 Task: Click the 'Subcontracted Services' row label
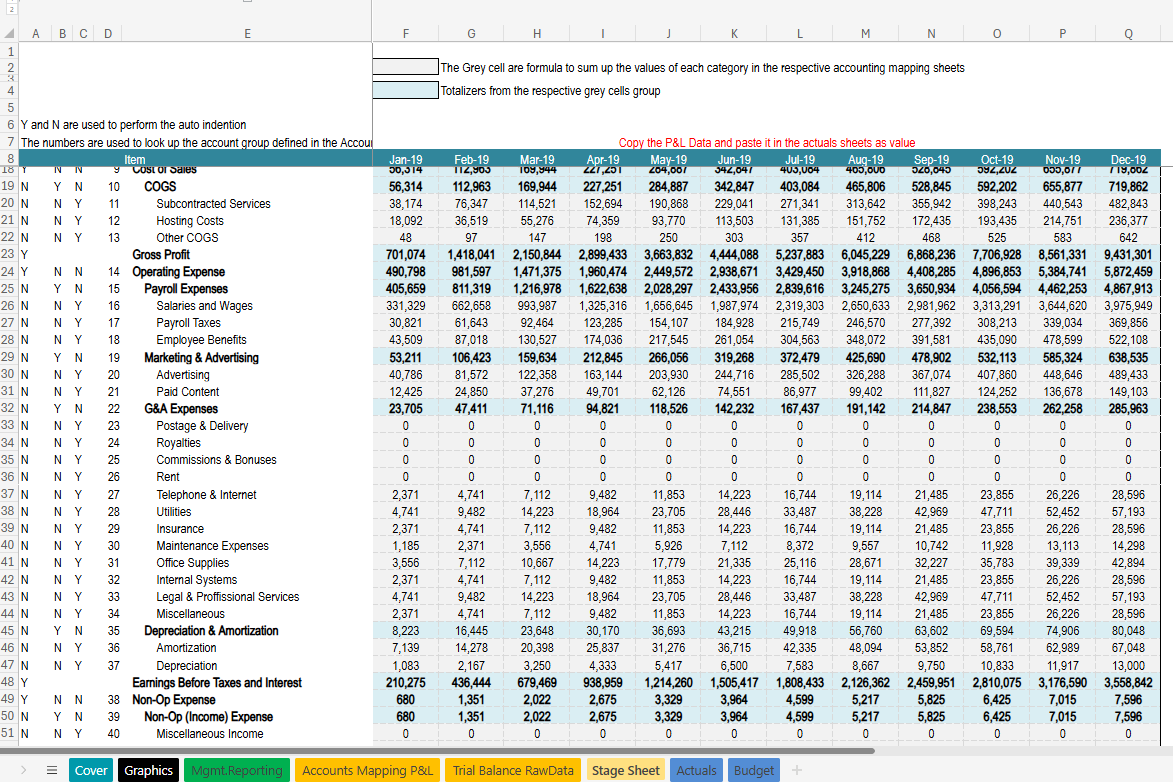tap(213, 204)
